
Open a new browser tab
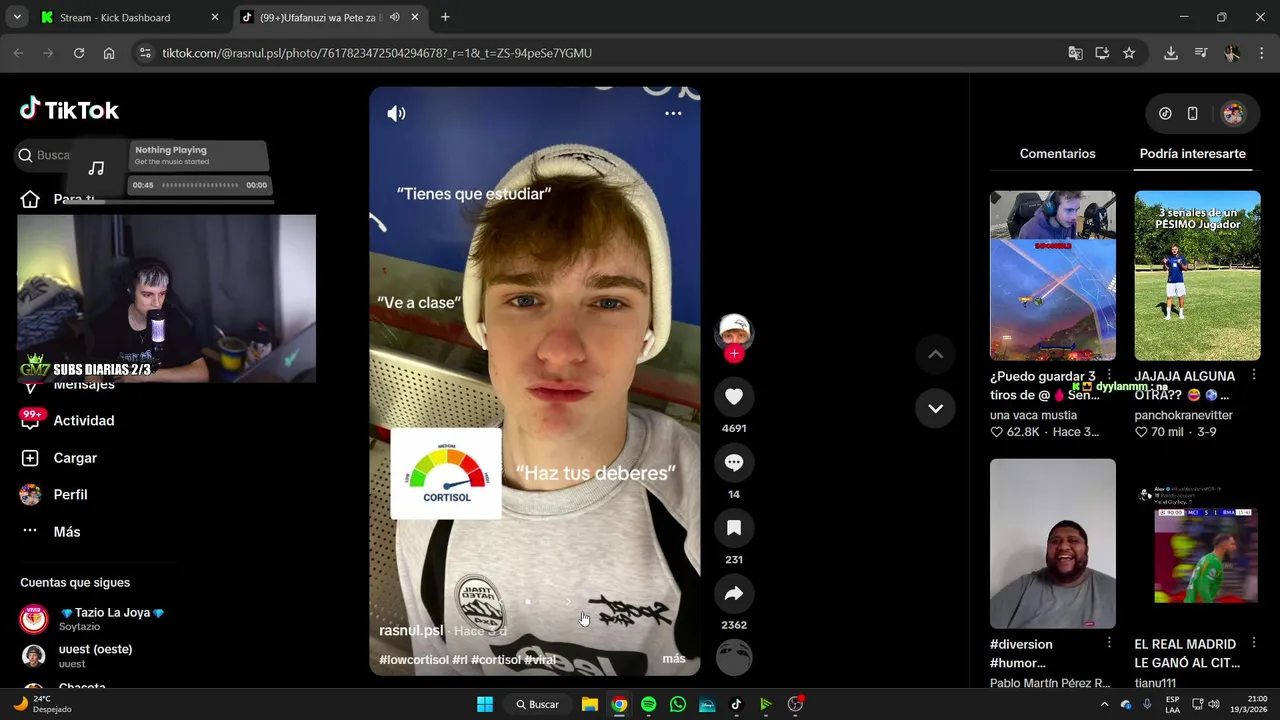point(445,17)
